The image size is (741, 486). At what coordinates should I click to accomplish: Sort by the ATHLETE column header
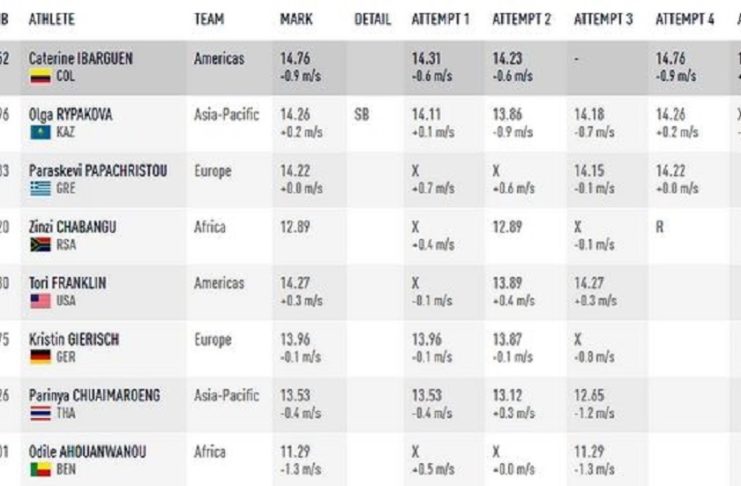(x=51, y=20)
